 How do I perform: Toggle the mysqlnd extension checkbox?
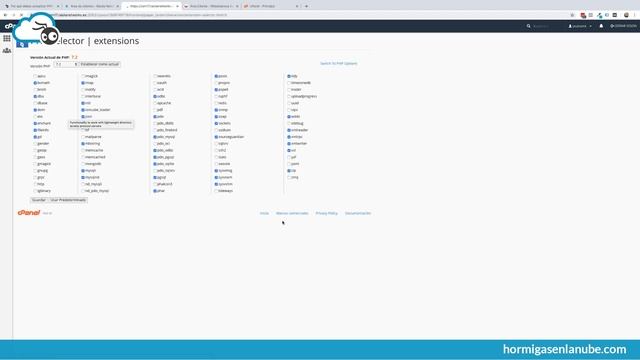coord(83,178)
